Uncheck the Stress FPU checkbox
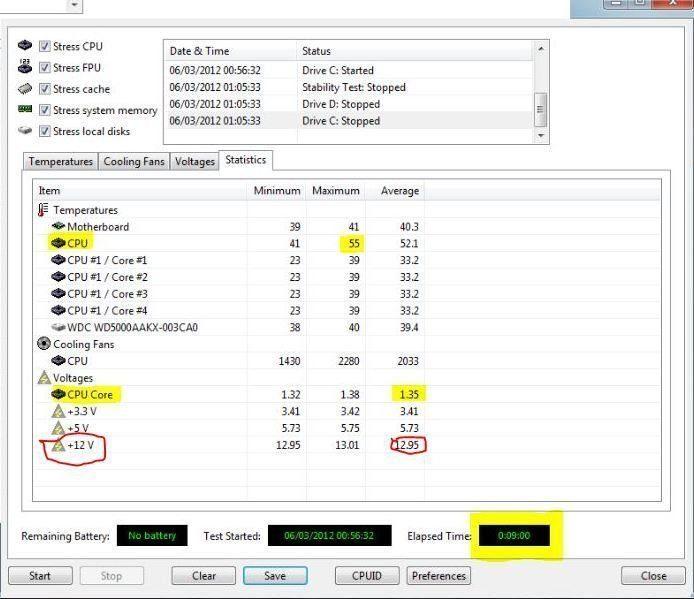 (x=44, y=67)
